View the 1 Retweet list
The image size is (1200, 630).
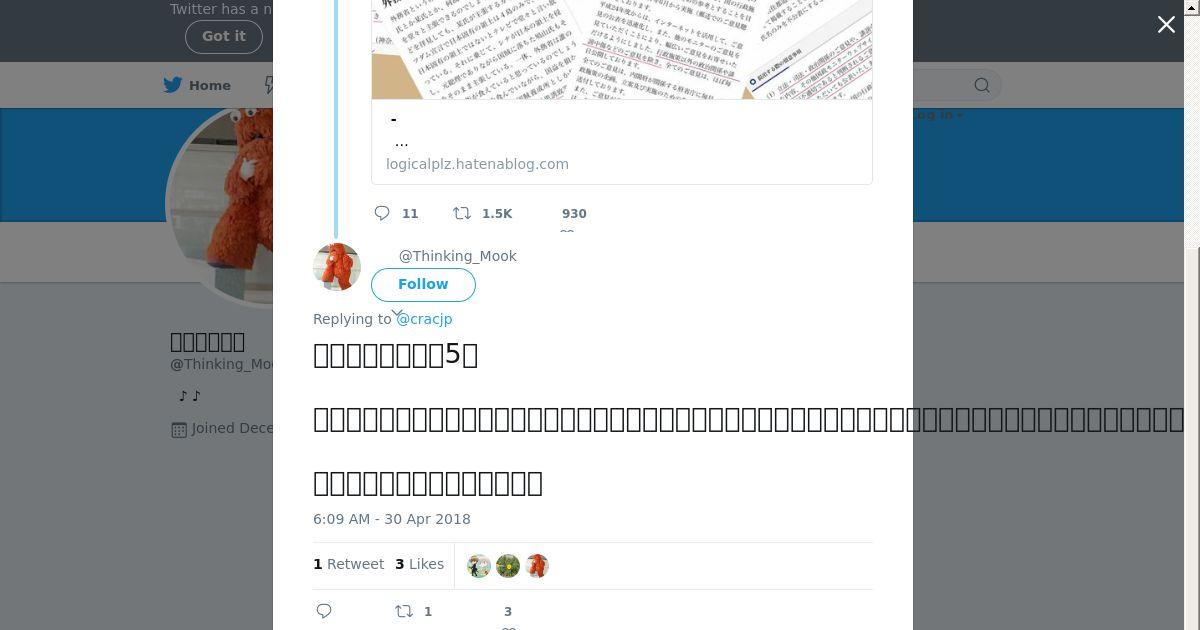tap(349, 564)
